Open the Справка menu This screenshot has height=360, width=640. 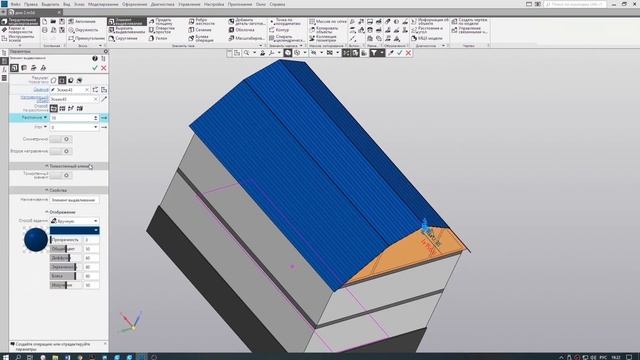click(277, 4)
